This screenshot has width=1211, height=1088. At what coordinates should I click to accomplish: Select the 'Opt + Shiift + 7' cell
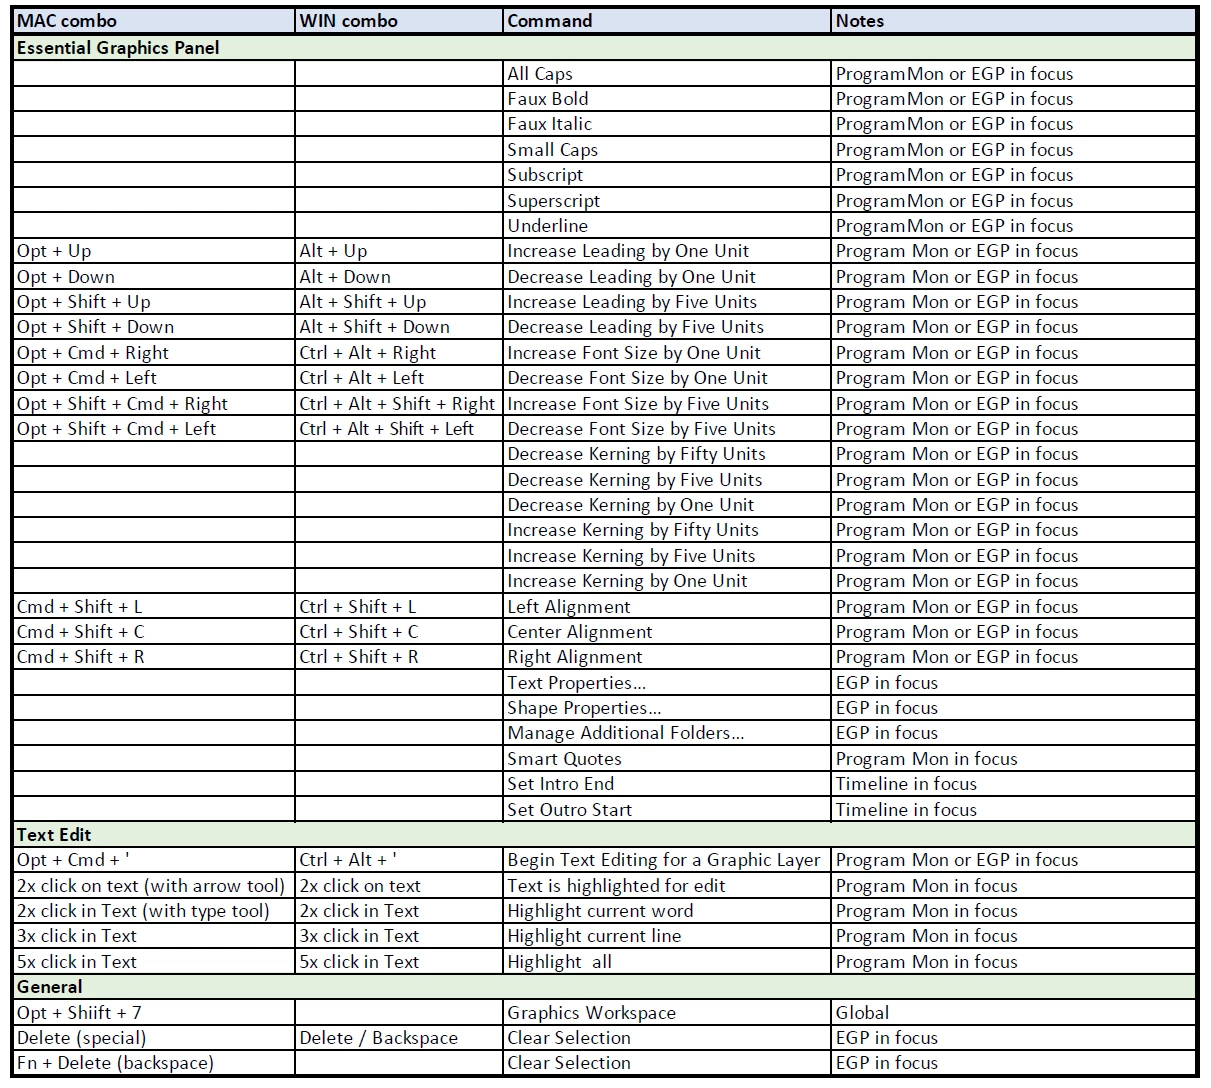(x=154, y=1013)
